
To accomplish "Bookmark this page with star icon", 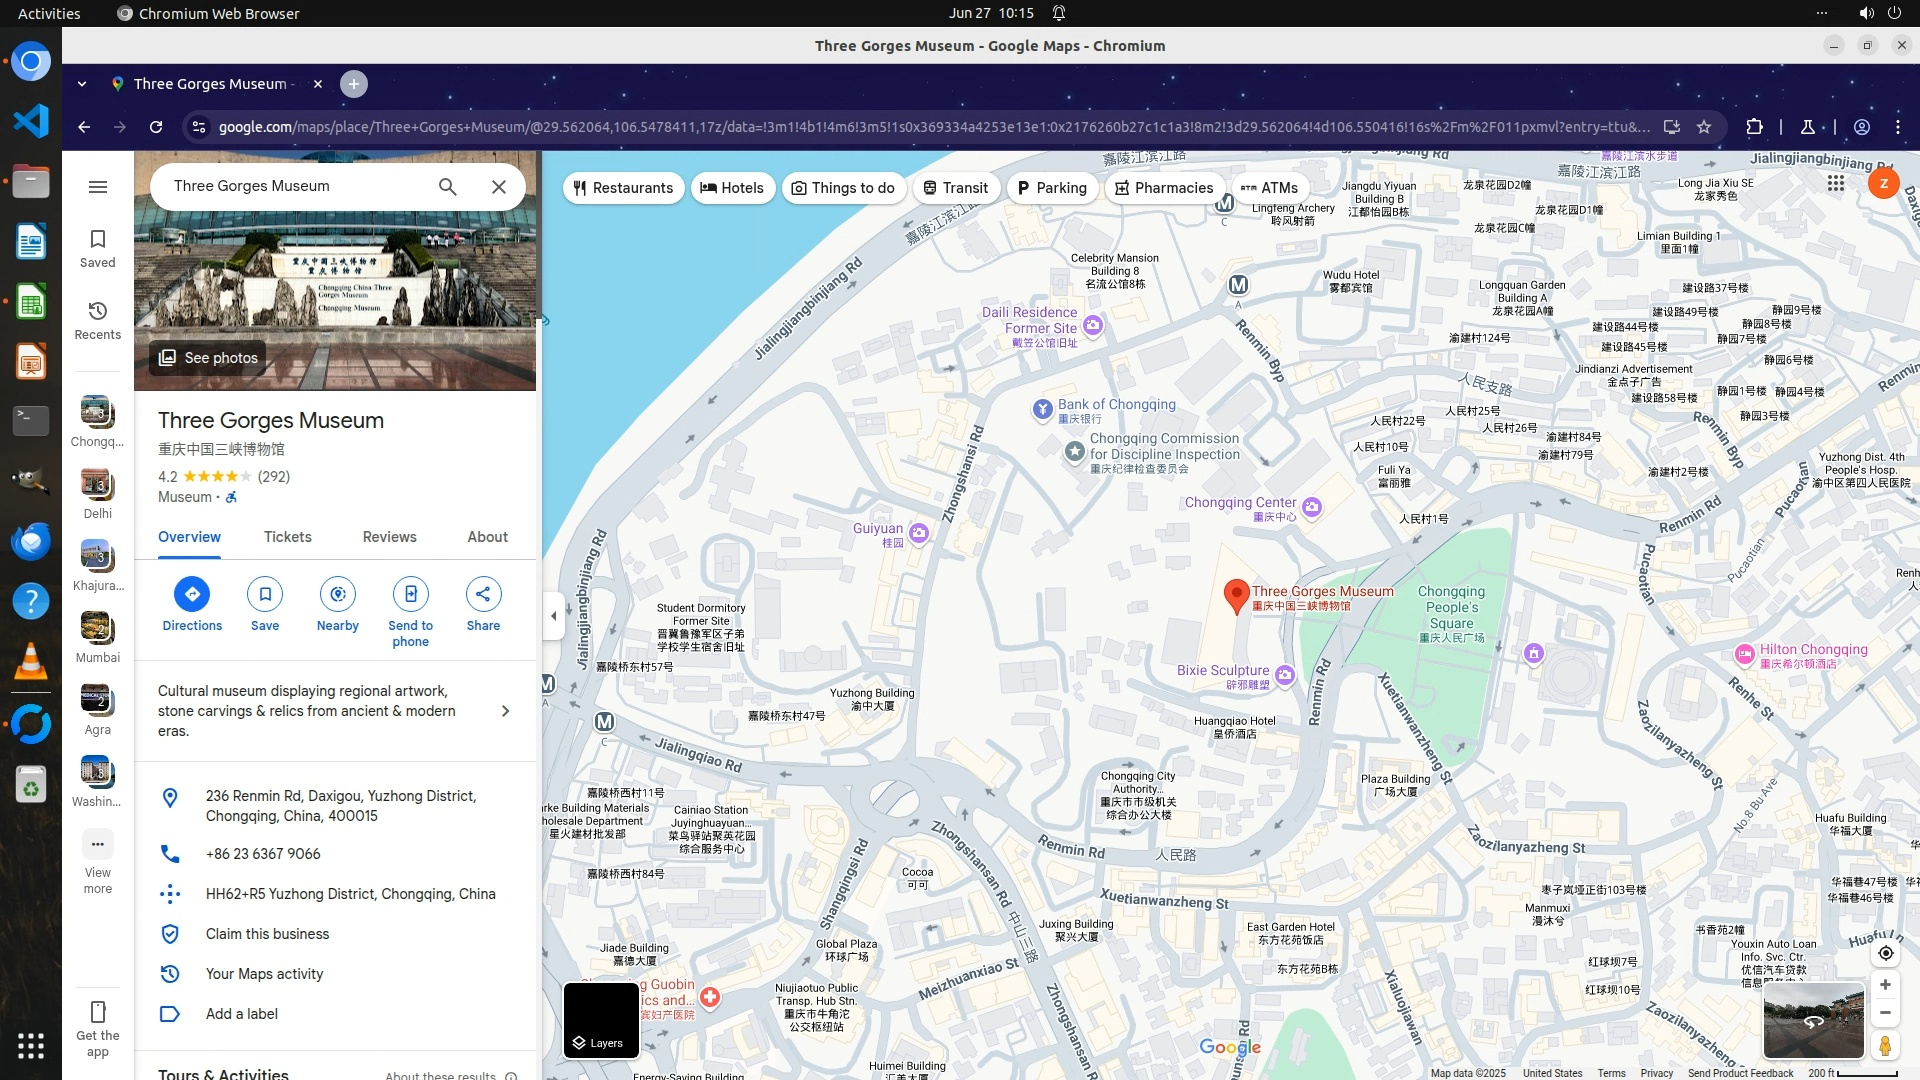I will click(1704, 127).
